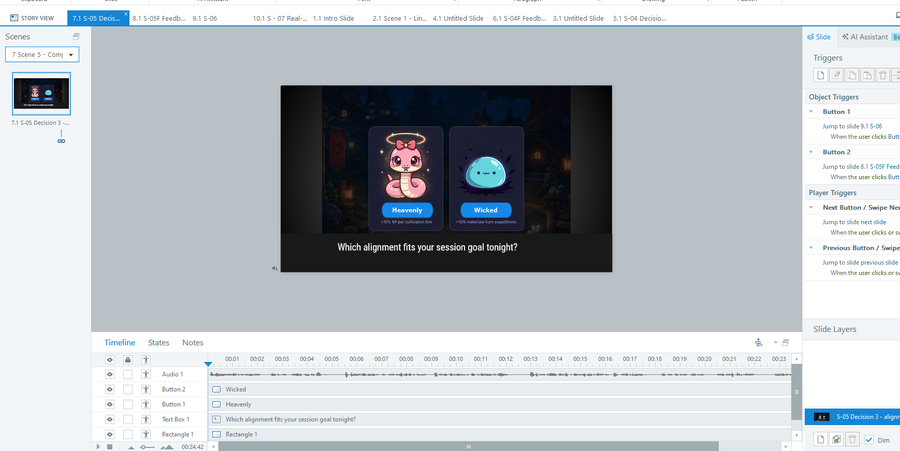
Task: Close the 7.1 S-05 Decision tab
Action: click(x=126, y=14)
